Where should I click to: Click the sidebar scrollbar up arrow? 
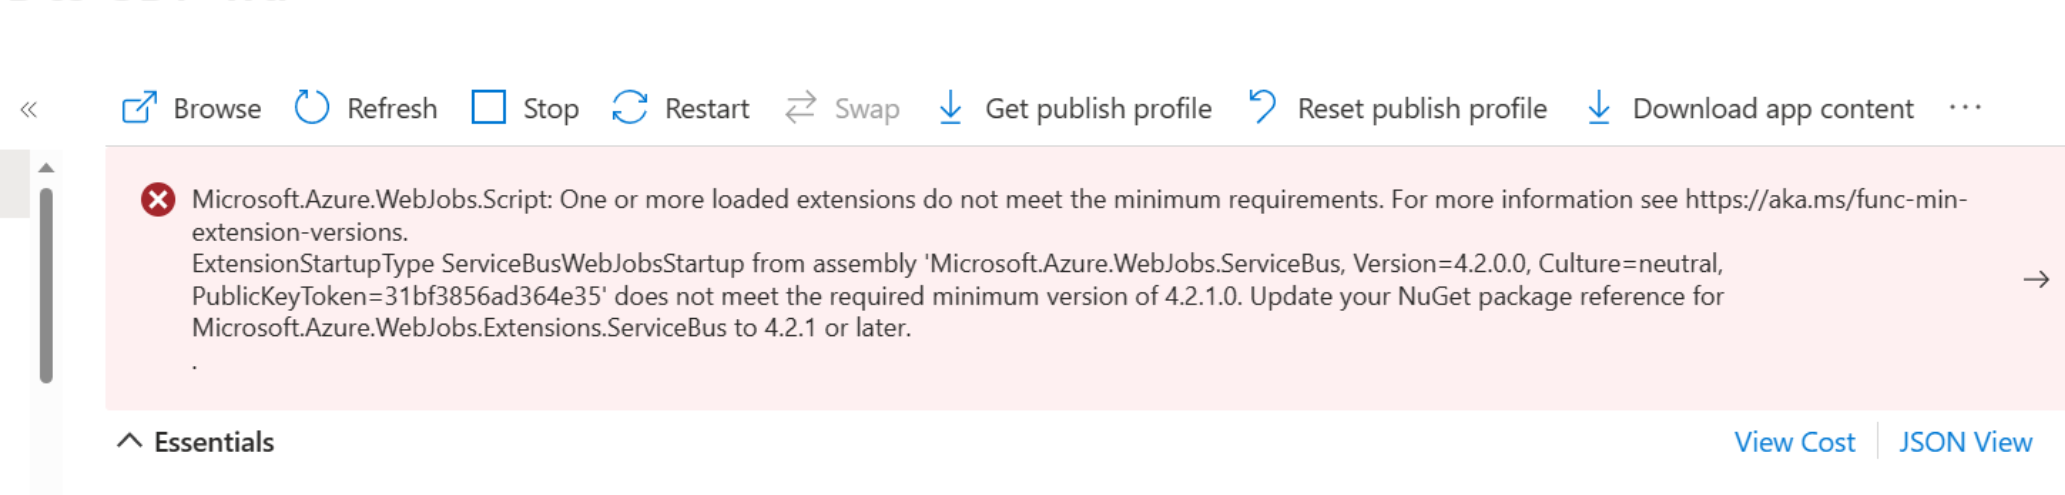click(46, 168)
